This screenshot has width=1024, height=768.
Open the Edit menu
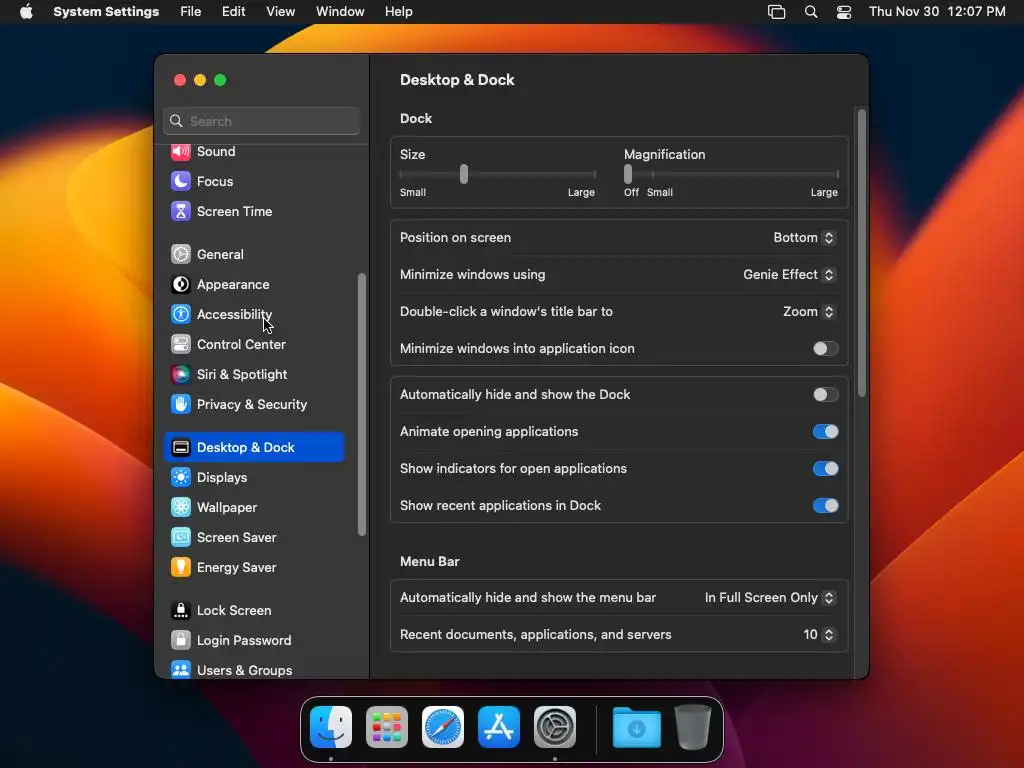coord(233,12)
